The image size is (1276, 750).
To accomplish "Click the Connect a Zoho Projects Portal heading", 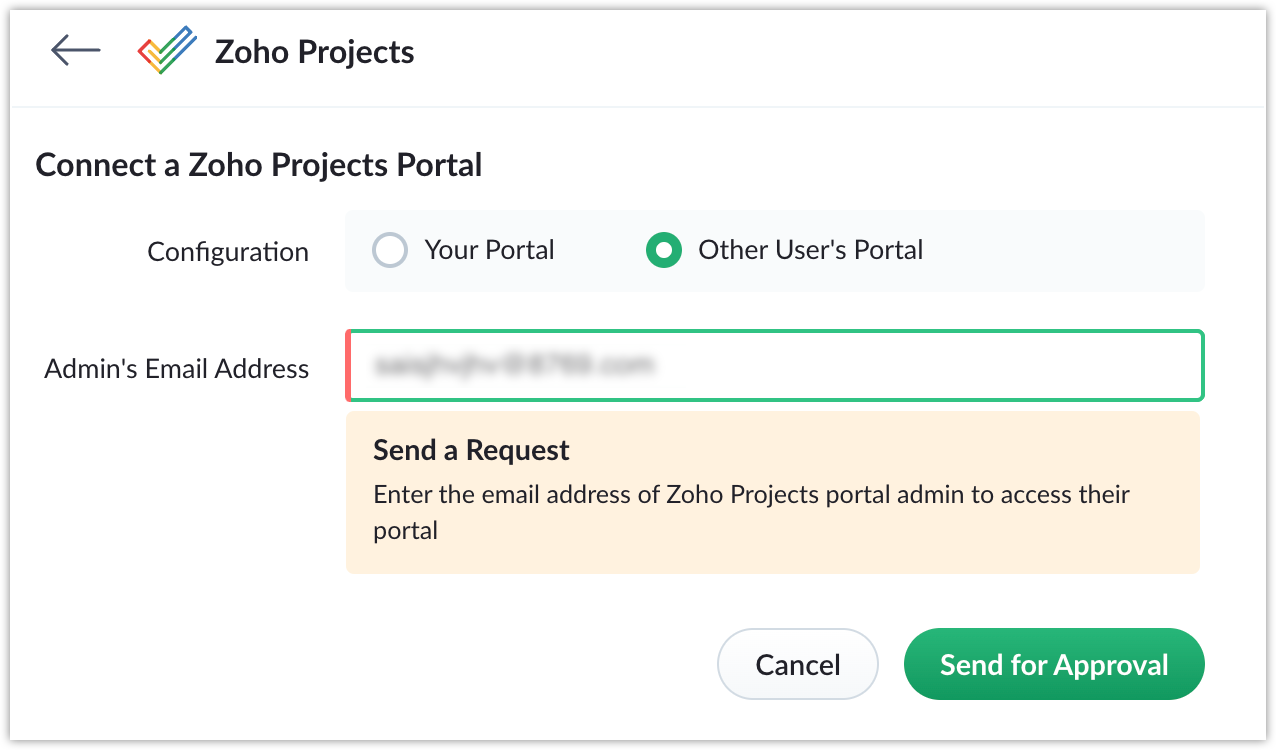I will pyautogui.click(x=259, y=164).
